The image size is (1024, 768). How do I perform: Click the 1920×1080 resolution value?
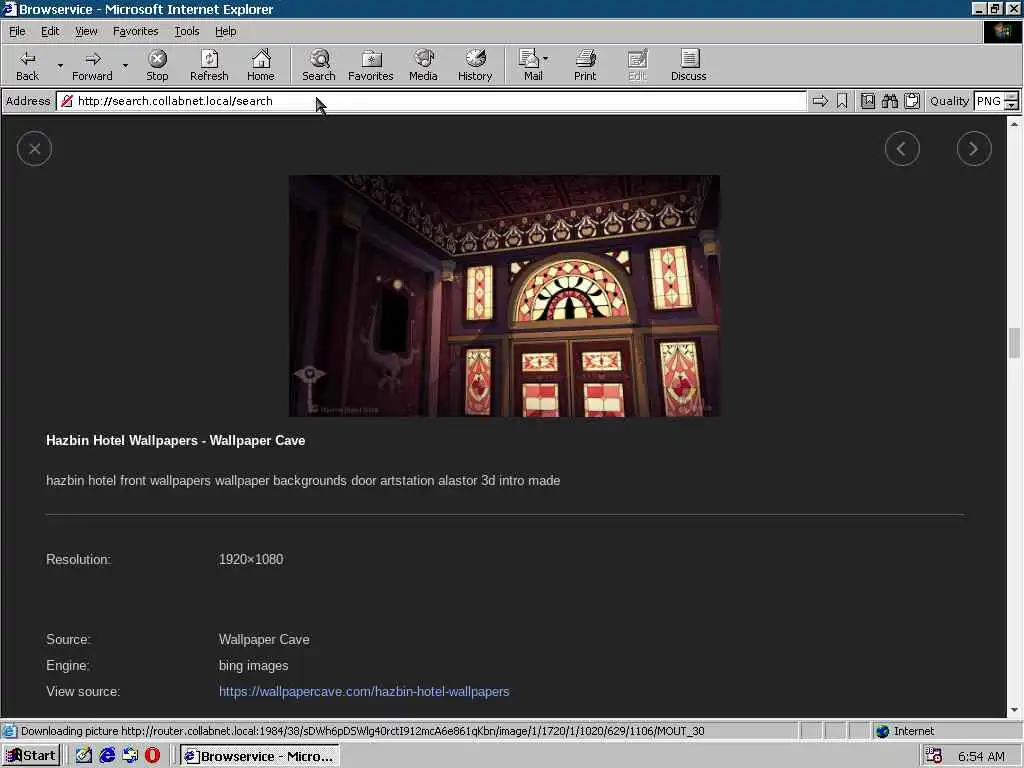click(251, 559)
